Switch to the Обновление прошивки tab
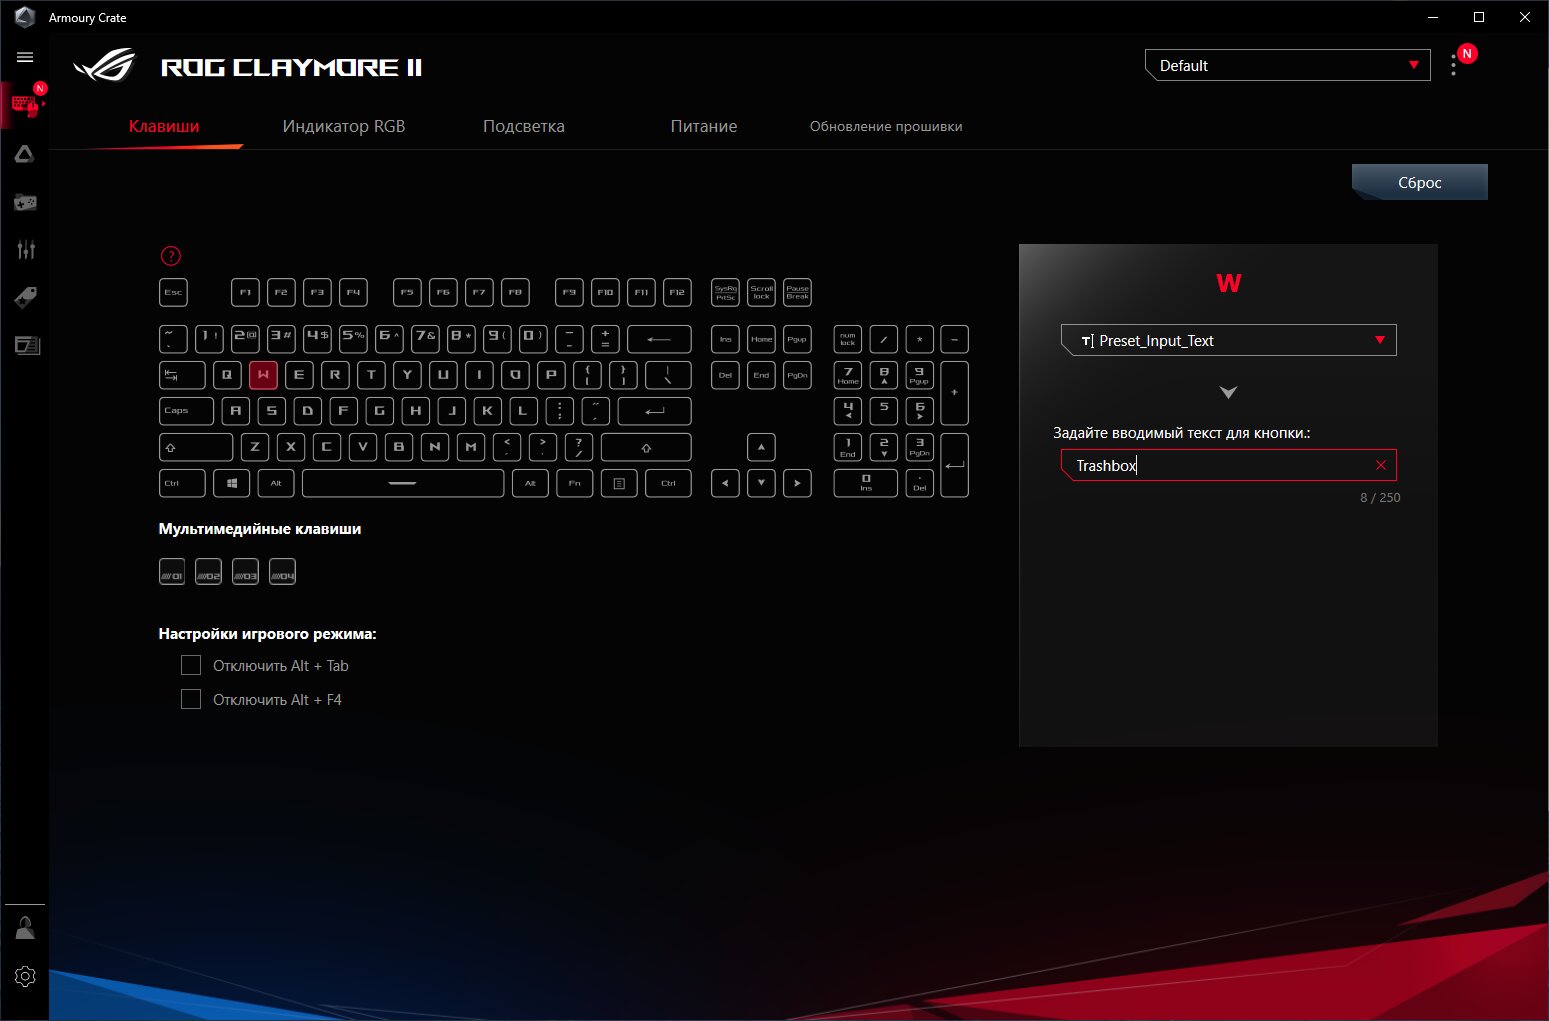 (886, 126)
